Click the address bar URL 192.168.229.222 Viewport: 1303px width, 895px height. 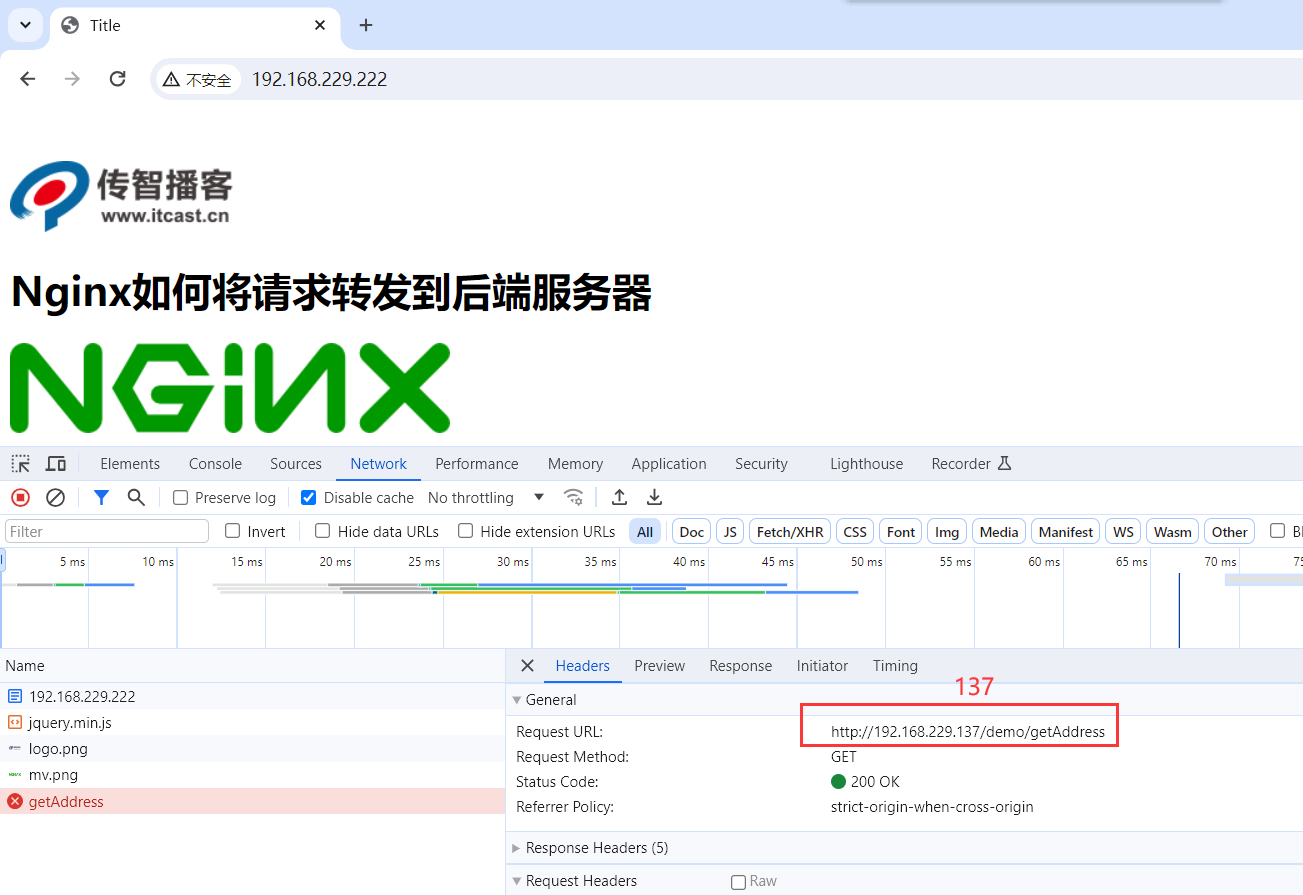[x=319, y=79]
